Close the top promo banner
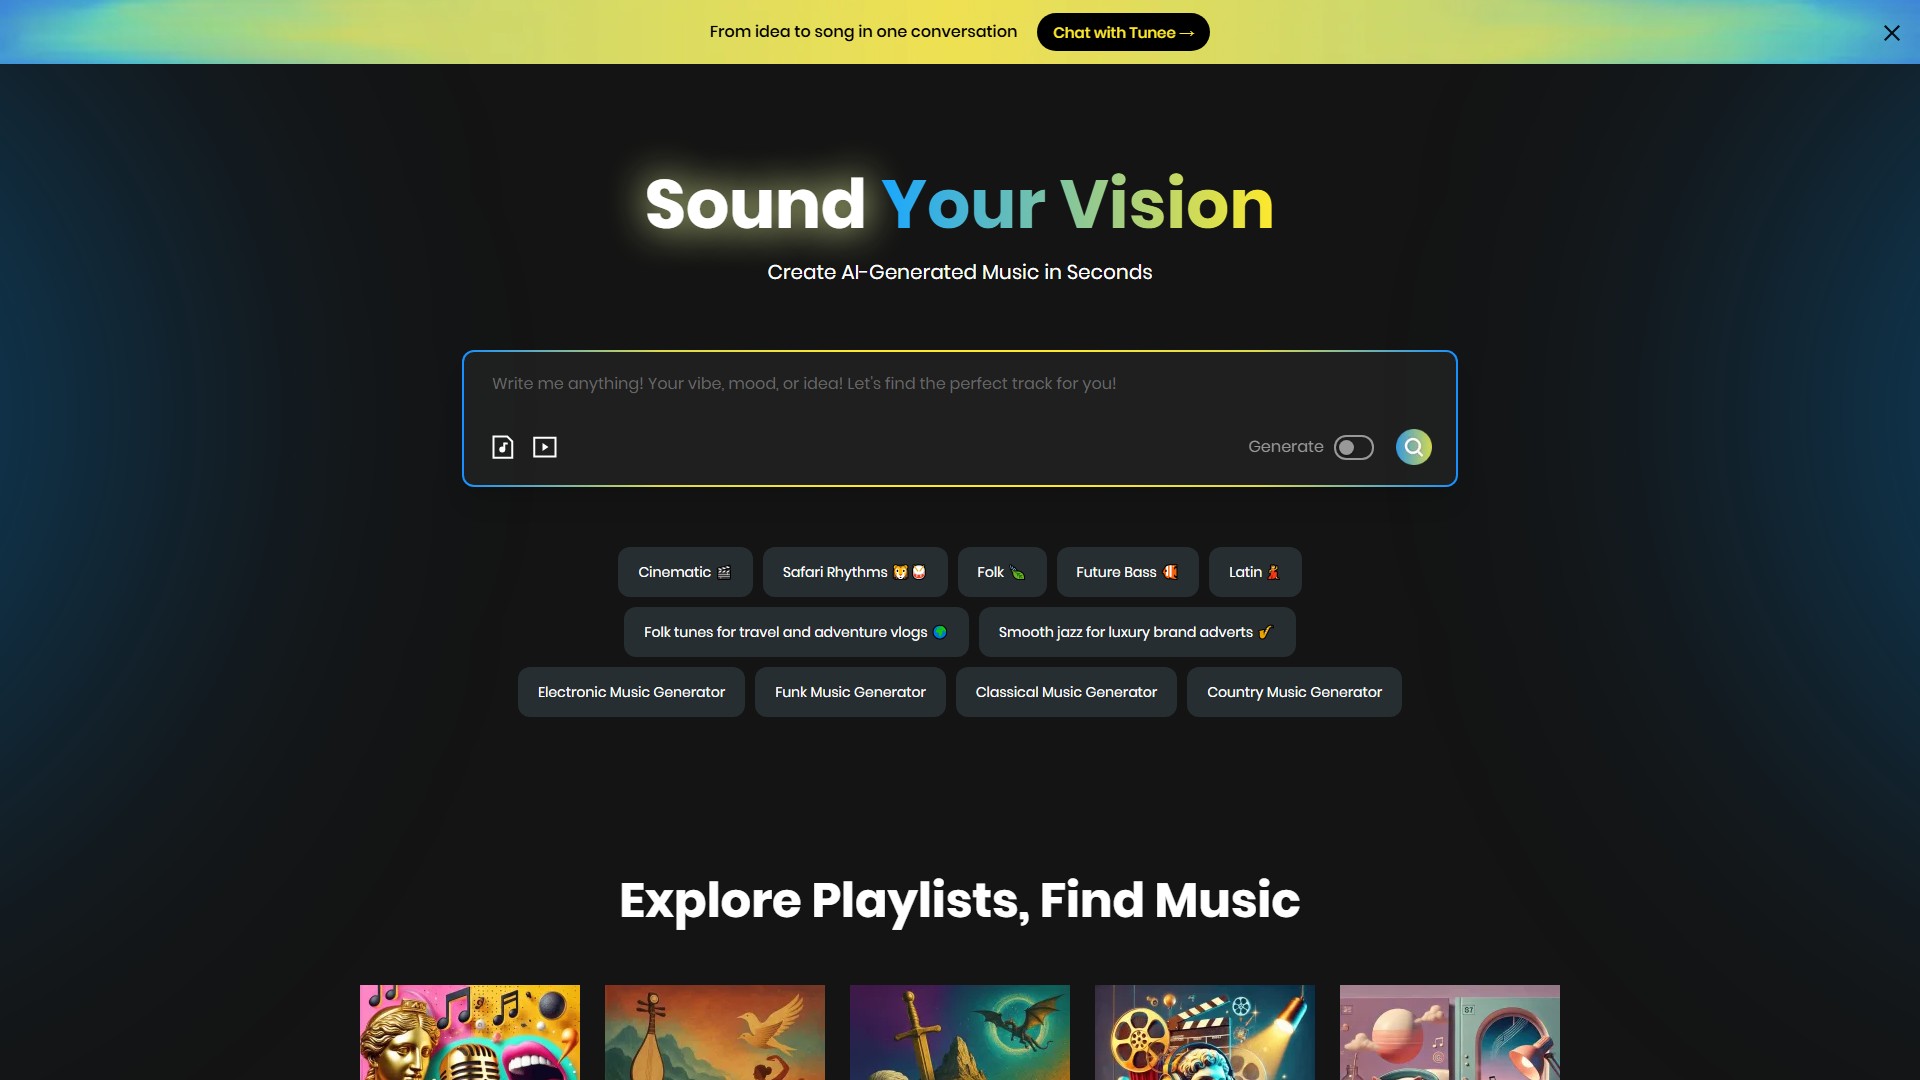 1892,33
